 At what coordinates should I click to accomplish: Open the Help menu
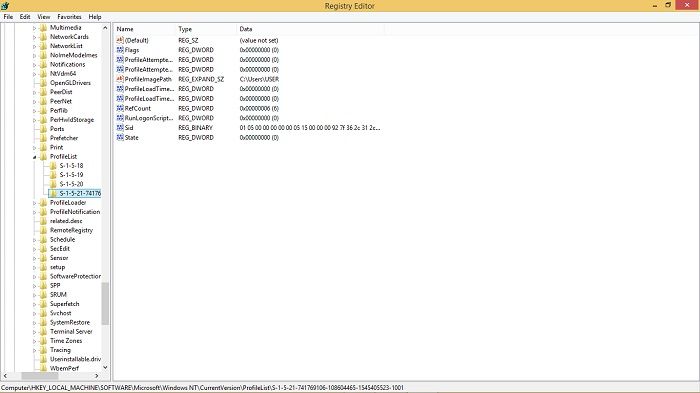95,17
